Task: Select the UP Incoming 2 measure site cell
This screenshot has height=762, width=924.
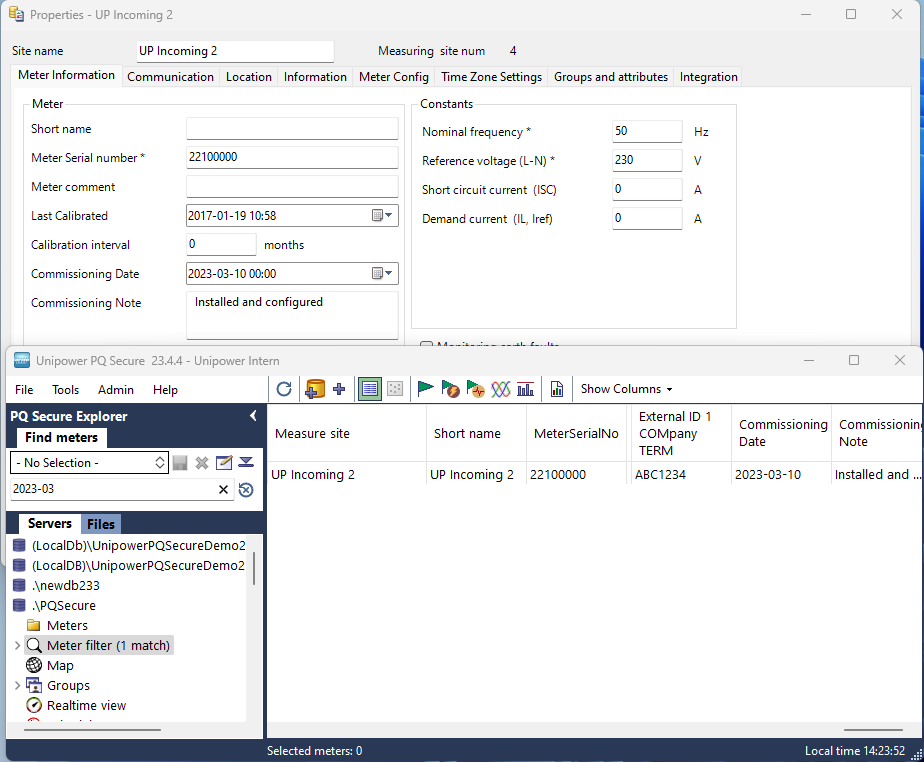Action: tap(347, 474)
